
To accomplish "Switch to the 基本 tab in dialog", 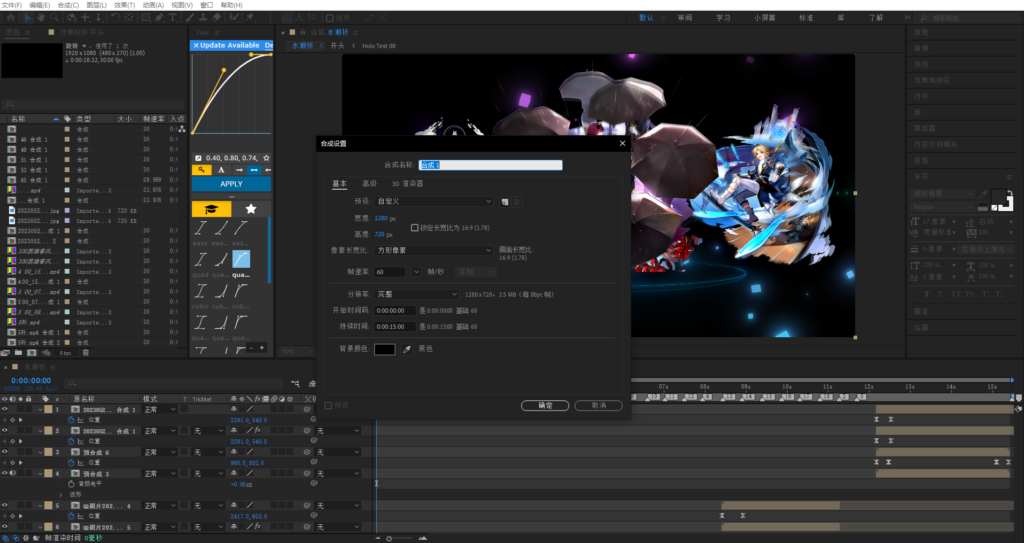I will point(340,184).
